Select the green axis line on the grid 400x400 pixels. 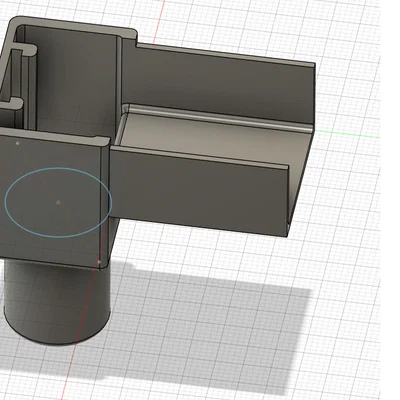click(347, 134)
